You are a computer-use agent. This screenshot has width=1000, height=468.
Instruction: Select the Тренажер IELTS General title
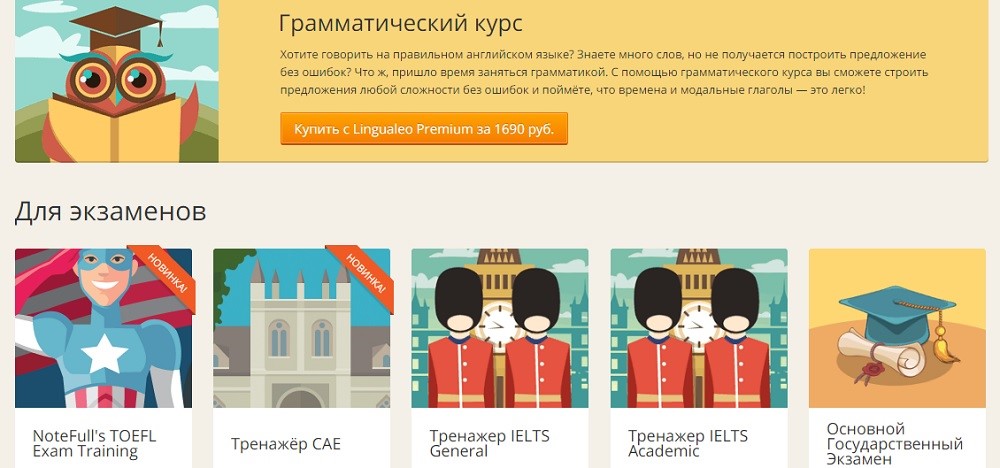(489, 444)
